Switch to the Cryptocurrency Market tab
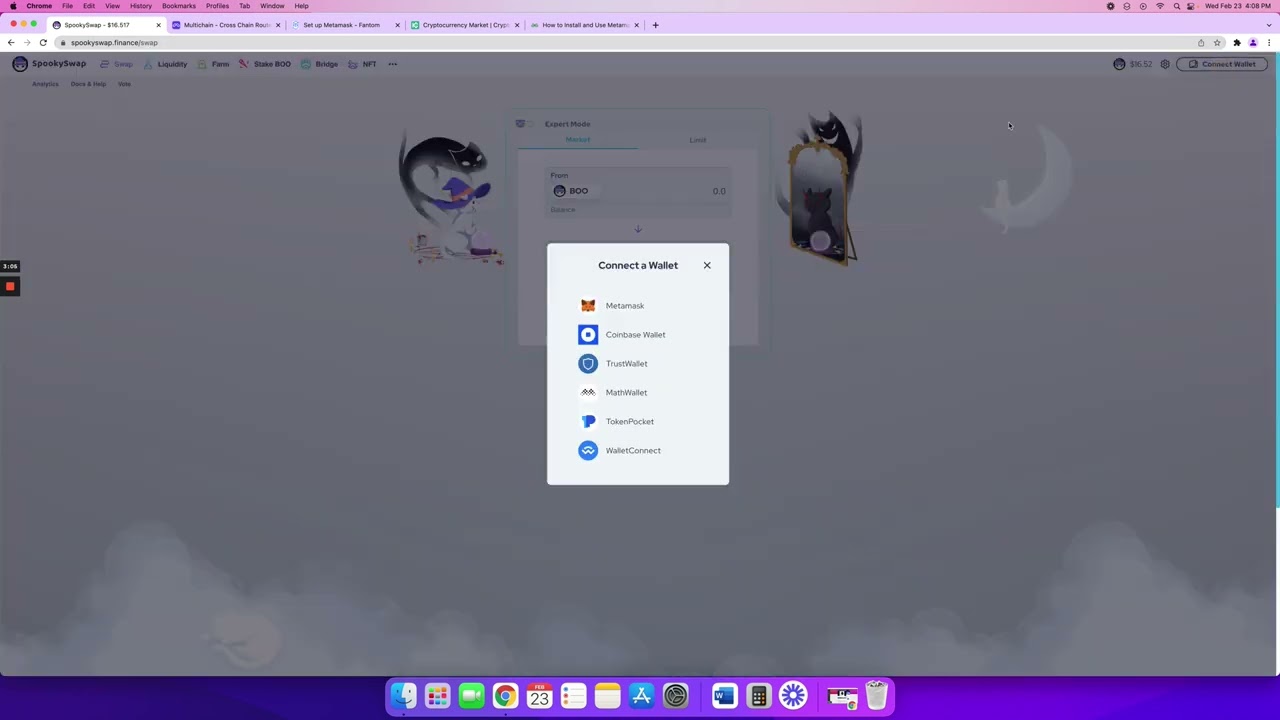Viewport: 1280px width, 720px height. (465, 25)
